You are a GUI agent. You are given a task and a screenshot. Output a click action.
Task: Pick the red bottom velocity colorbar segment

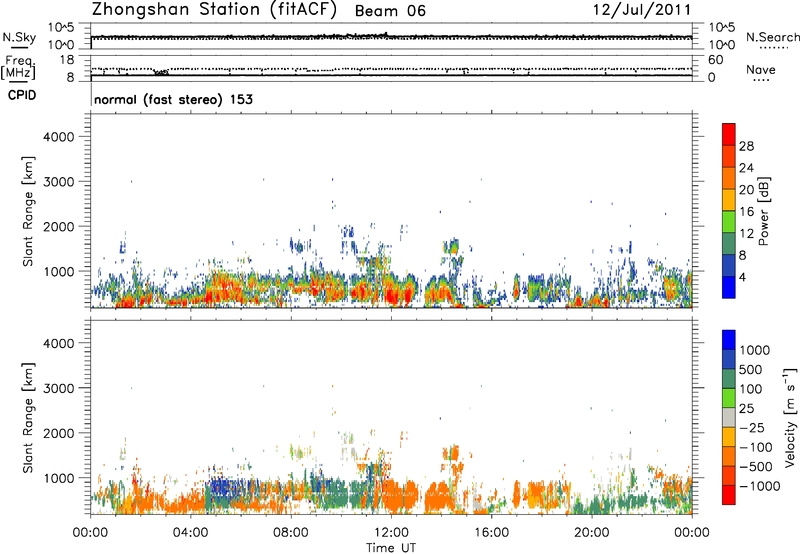[x=729, y=495]
